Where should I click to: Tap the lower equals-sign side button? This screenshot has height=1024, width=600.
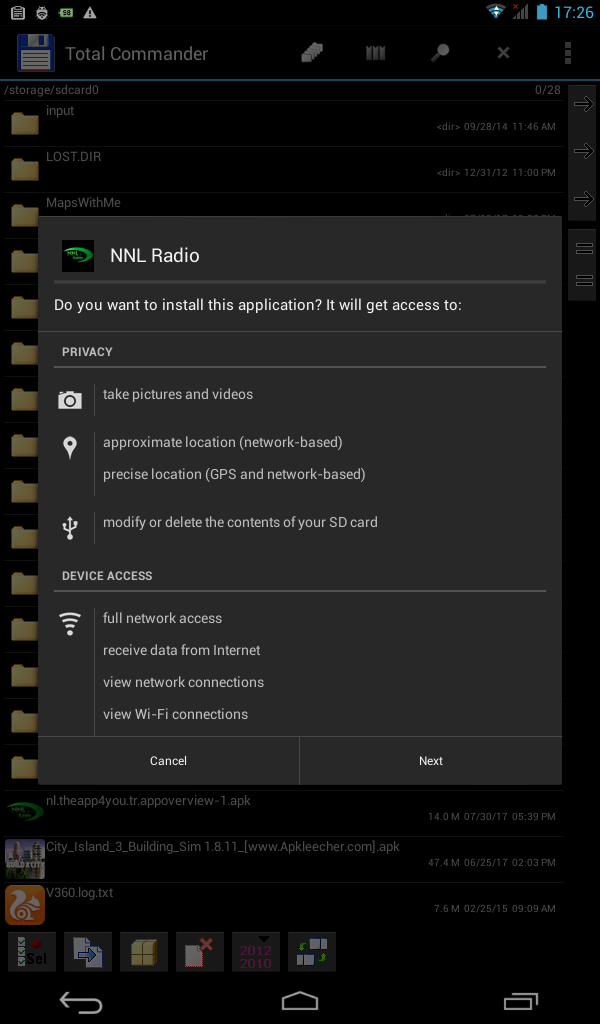(583, 281)
